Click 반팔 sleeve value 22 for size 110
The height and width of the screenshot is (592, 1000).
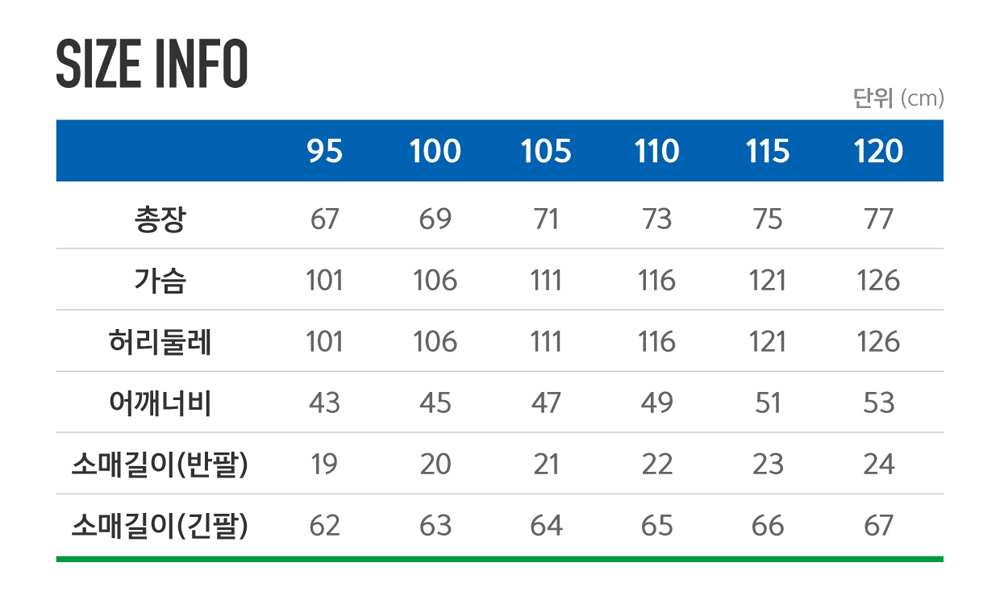pyautogui.click(x=657, y=464)
